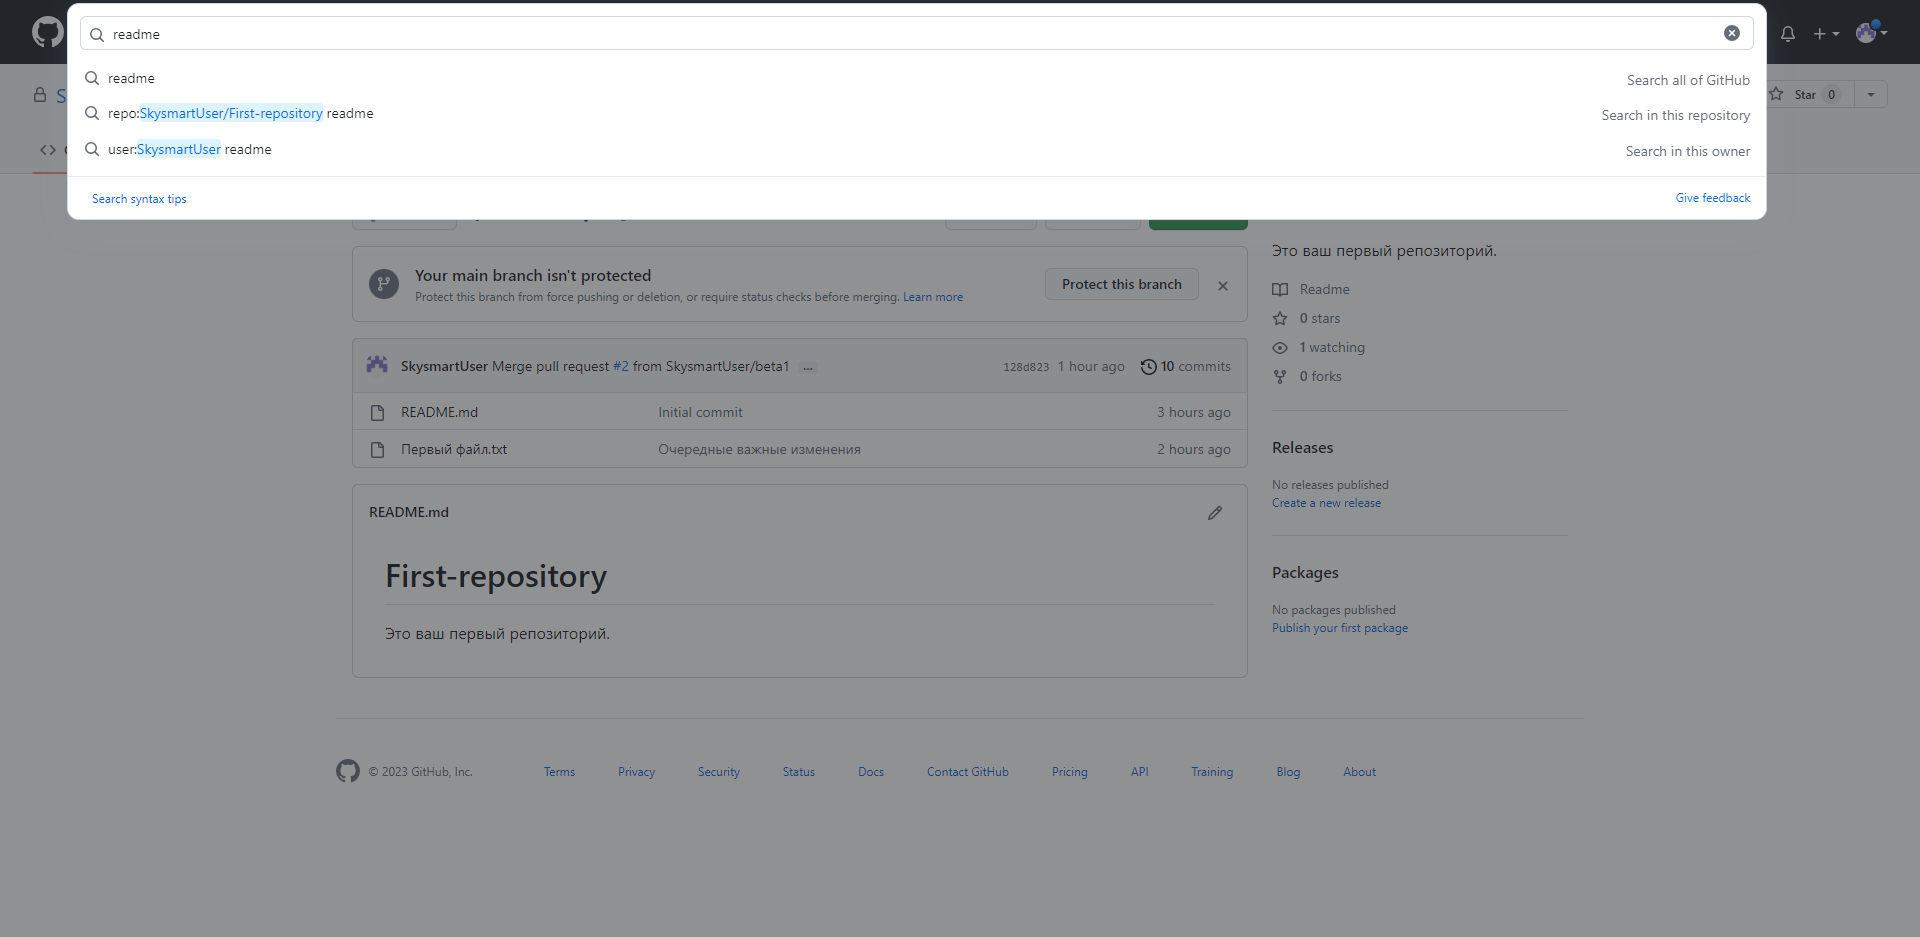The height and width of the screenshot is (937, 1920).
Task: Select repo:SkysmartUser/First-repository readme suggestion
Action: (x=916, y=114)
